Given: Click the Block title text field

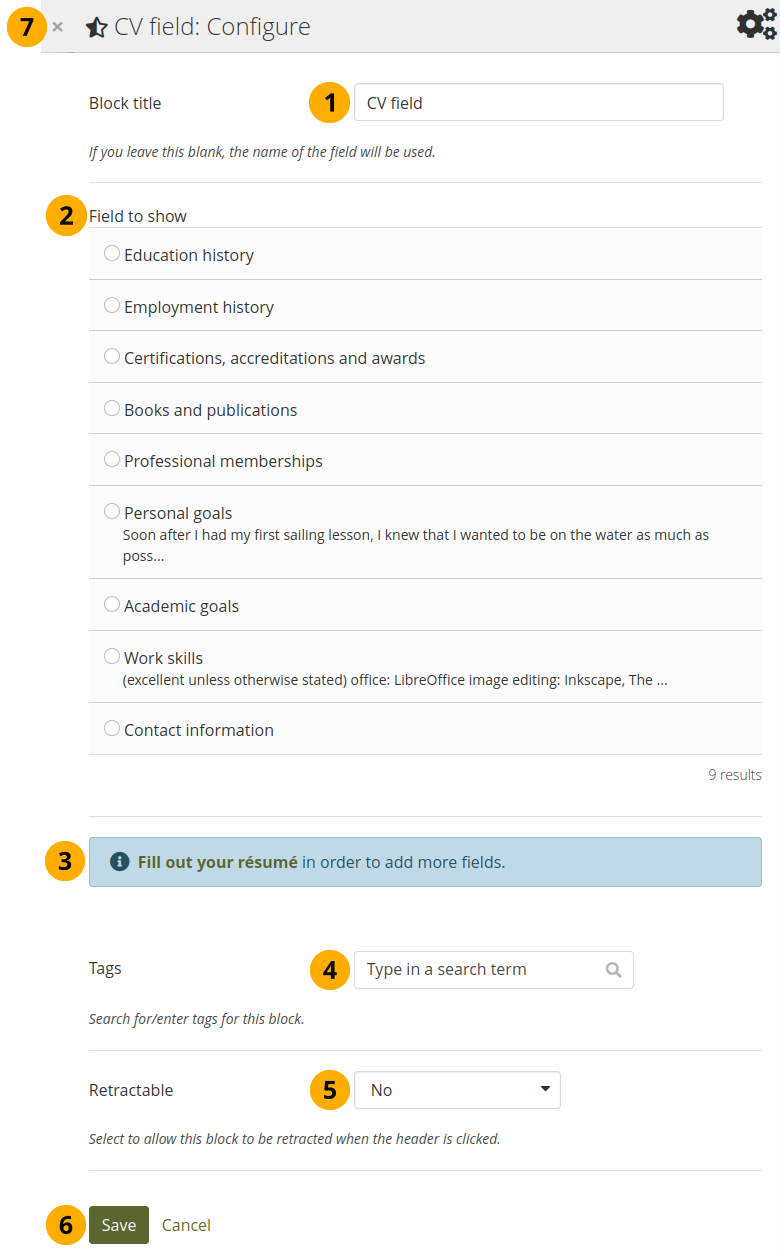Looking at the screenshot, I should pyautogui.click(x=538, y=102).
